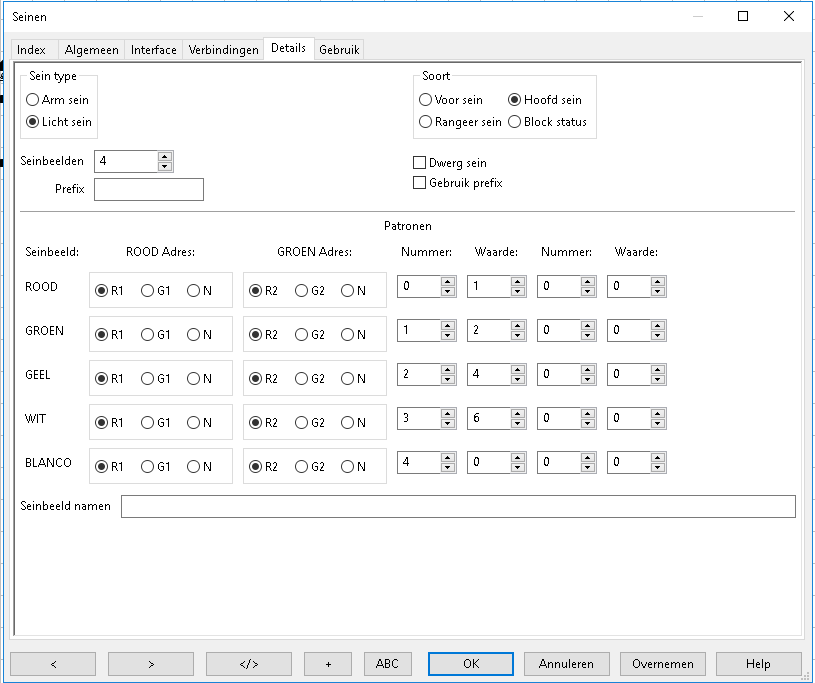815x683 pixels.
Task: Tick the Gebruik prefix checkbox
Action: (x=420, y=183)
